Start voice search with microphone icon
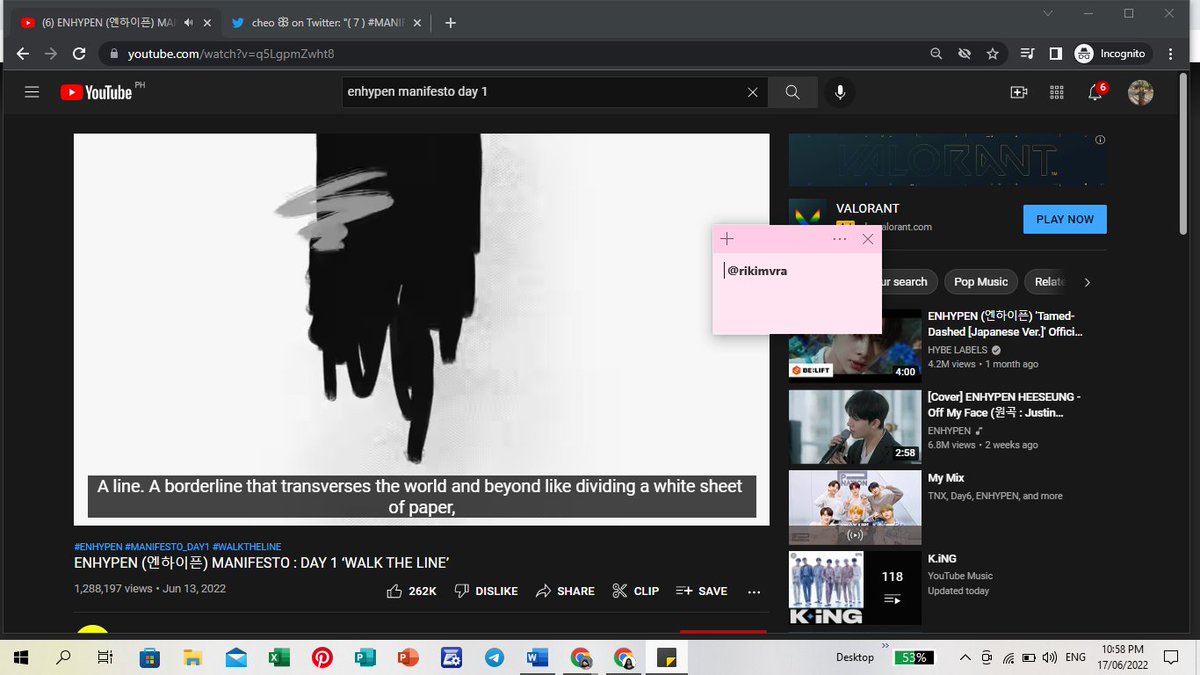The width and height of the screenshot is (1200, 675). click(840, 92)
